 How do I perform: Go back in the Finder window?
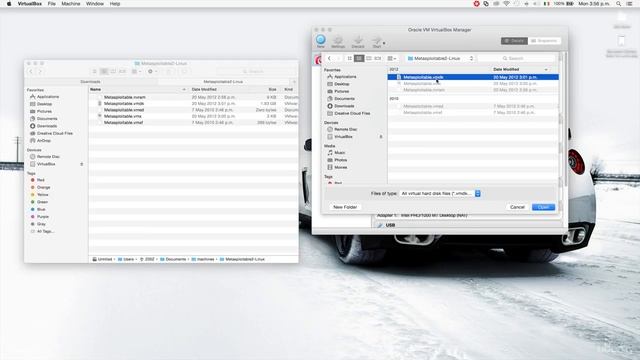point(31,71)
